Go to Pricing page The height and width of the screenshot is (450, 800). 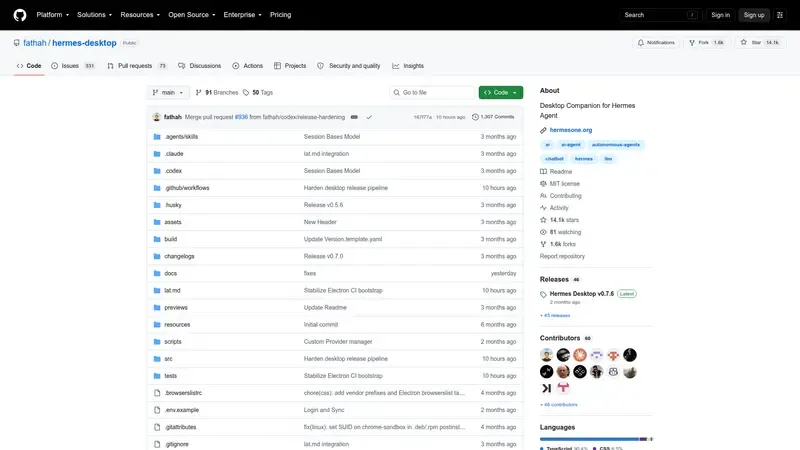[x=281, y=15]
